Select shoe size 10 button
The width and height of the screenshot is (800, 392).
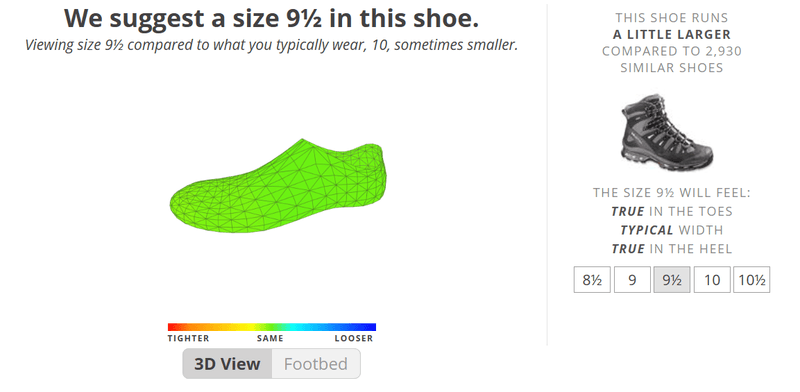(x=712, y=280)
